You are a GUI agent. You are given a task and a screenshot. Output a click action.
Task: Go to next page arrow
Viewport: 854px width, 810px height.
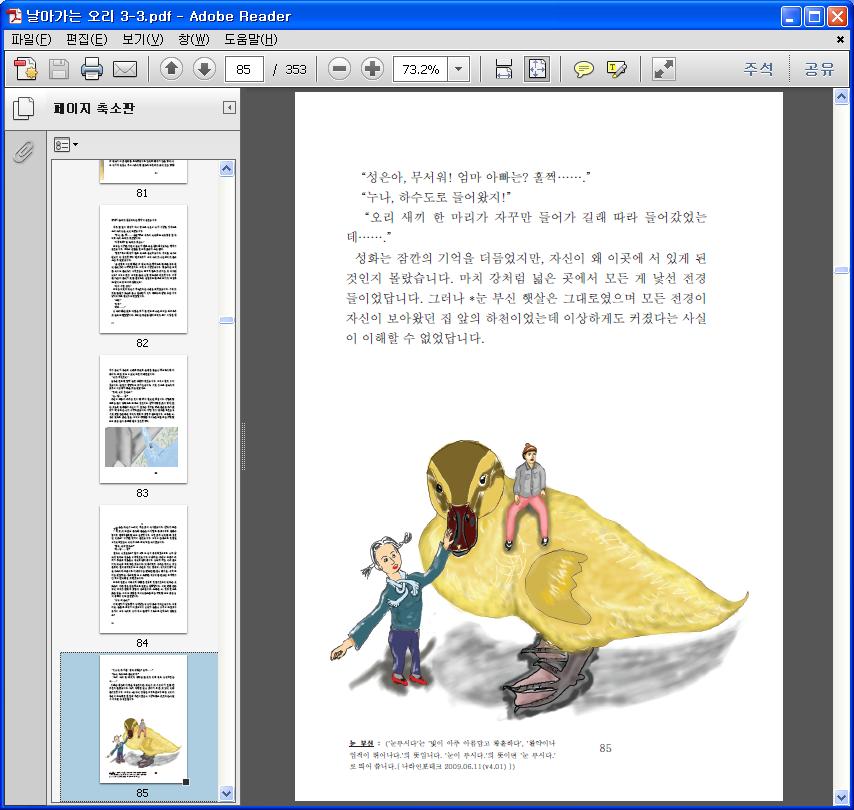(x=204, y=69)
